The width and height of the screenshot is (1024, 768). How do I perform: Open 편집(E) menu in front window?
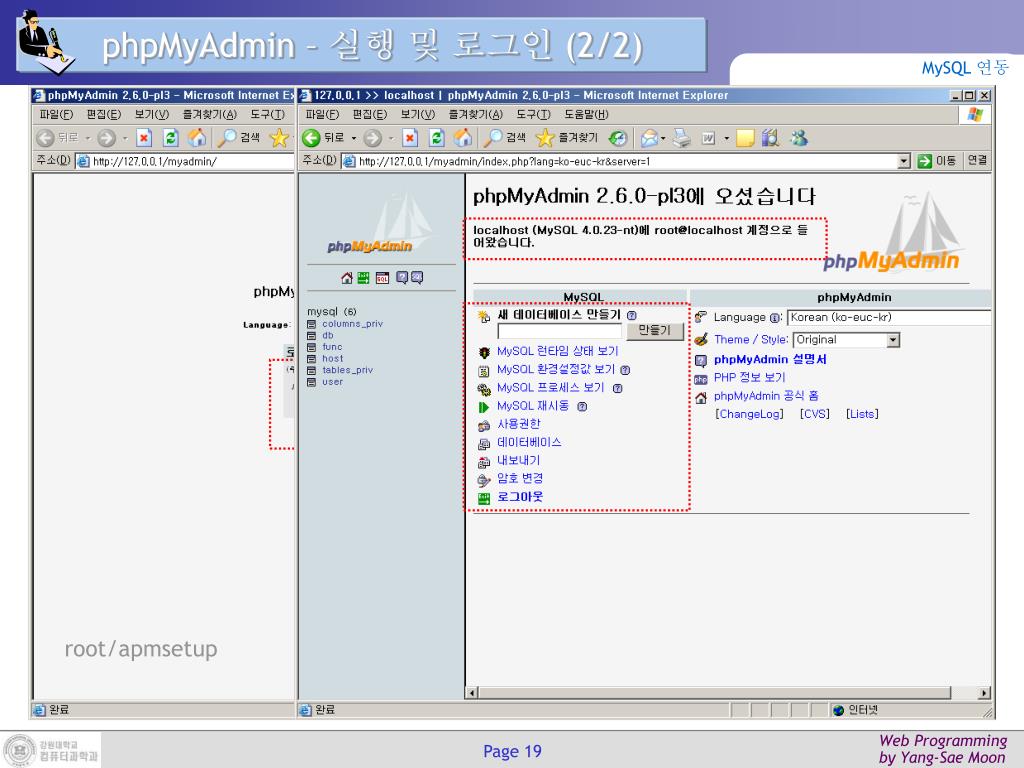[x=370, y=114]
